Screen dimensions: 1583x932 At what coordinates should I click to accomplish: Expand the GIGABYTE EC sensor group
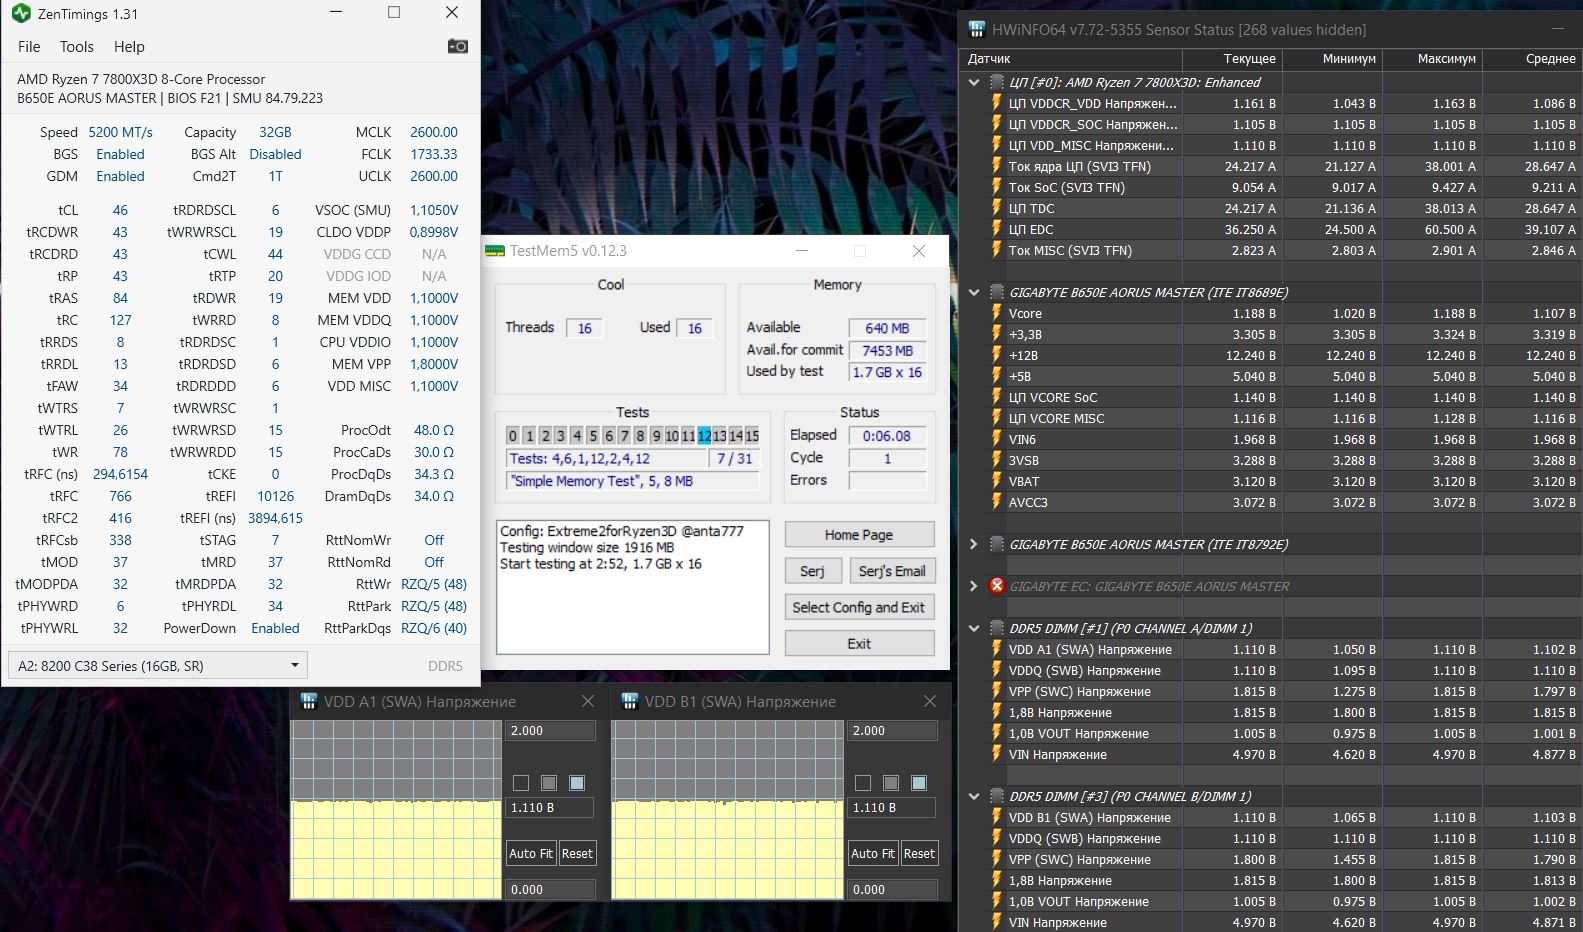[974, 586]
